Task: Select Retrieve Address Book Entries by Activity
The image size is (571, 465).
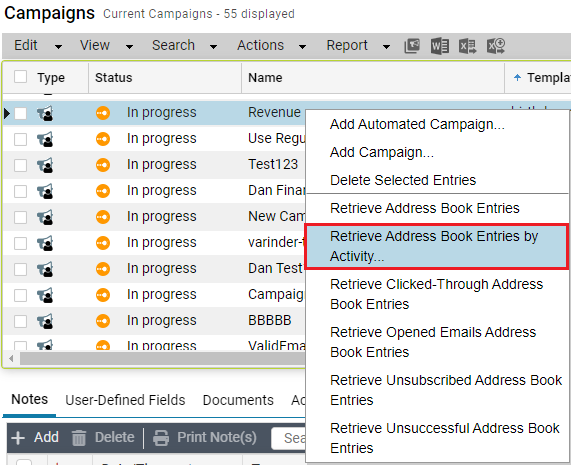Action: coord(436,247)
